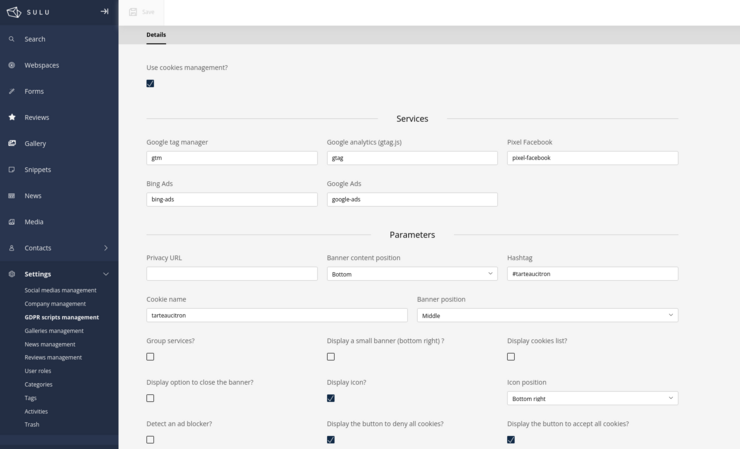Viewport: 740px width, 449px height.
Task: Open Social medias management
Action: (x=60, y=290)
